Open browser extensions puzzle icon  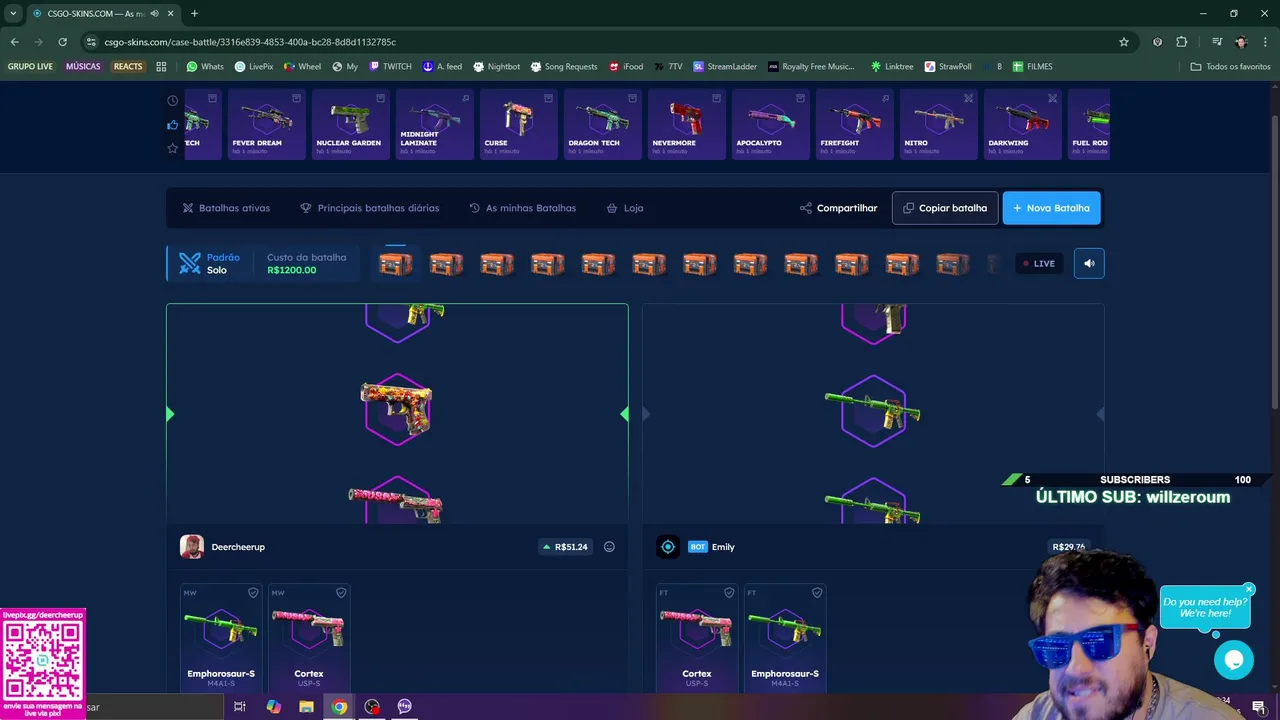(x=1181, y=42)
